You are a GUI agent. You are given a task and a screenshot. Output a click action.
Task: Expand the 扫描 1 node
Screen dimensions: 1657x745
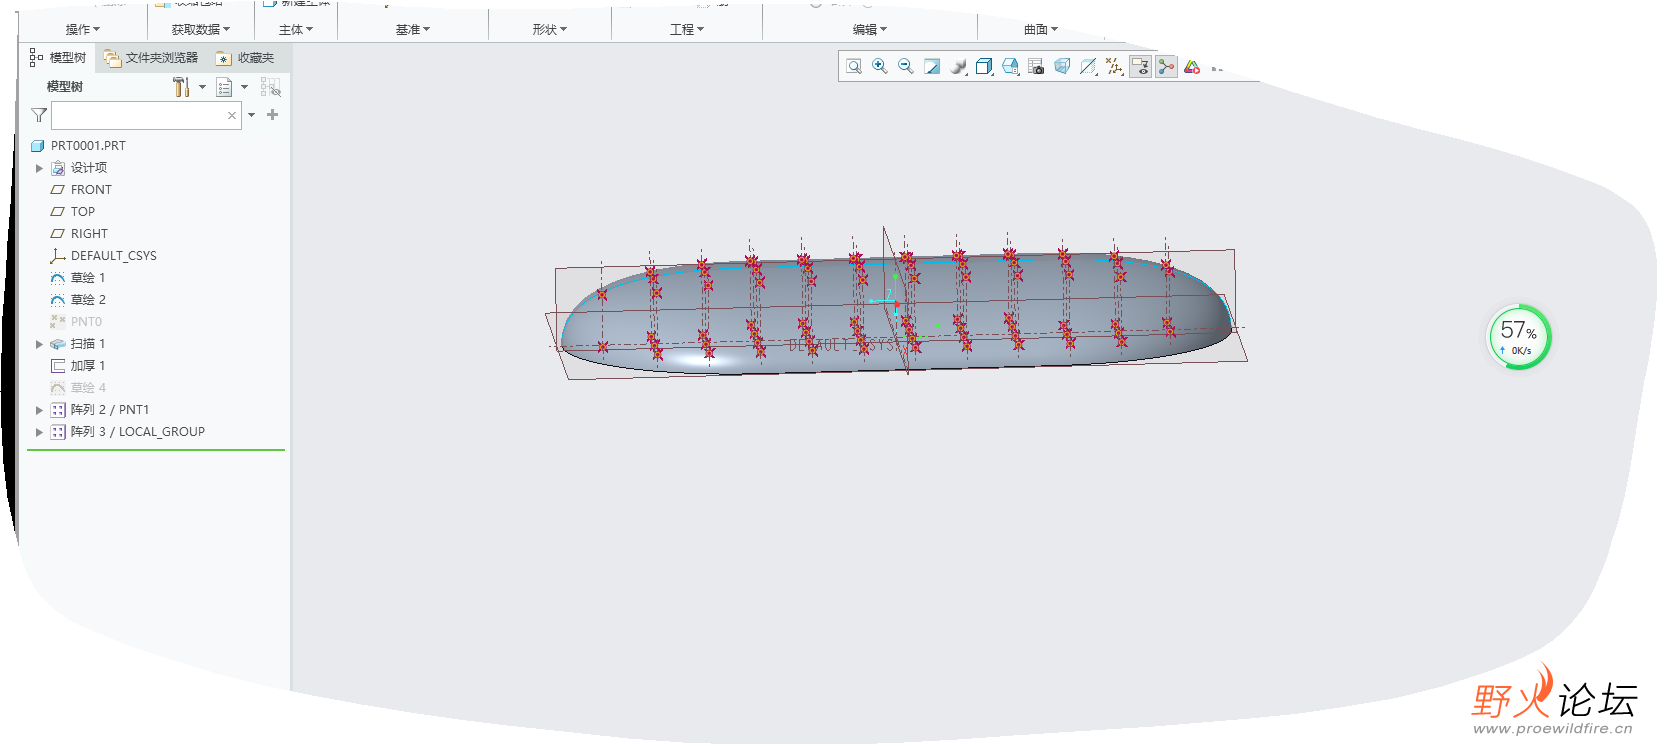[x=39, y=344]
